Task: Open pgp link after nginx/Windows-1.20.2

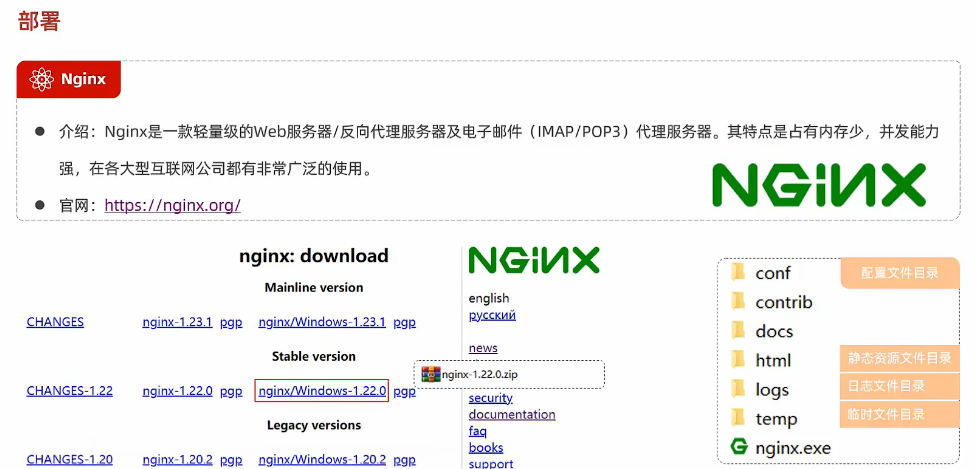Action: point(404,460)
